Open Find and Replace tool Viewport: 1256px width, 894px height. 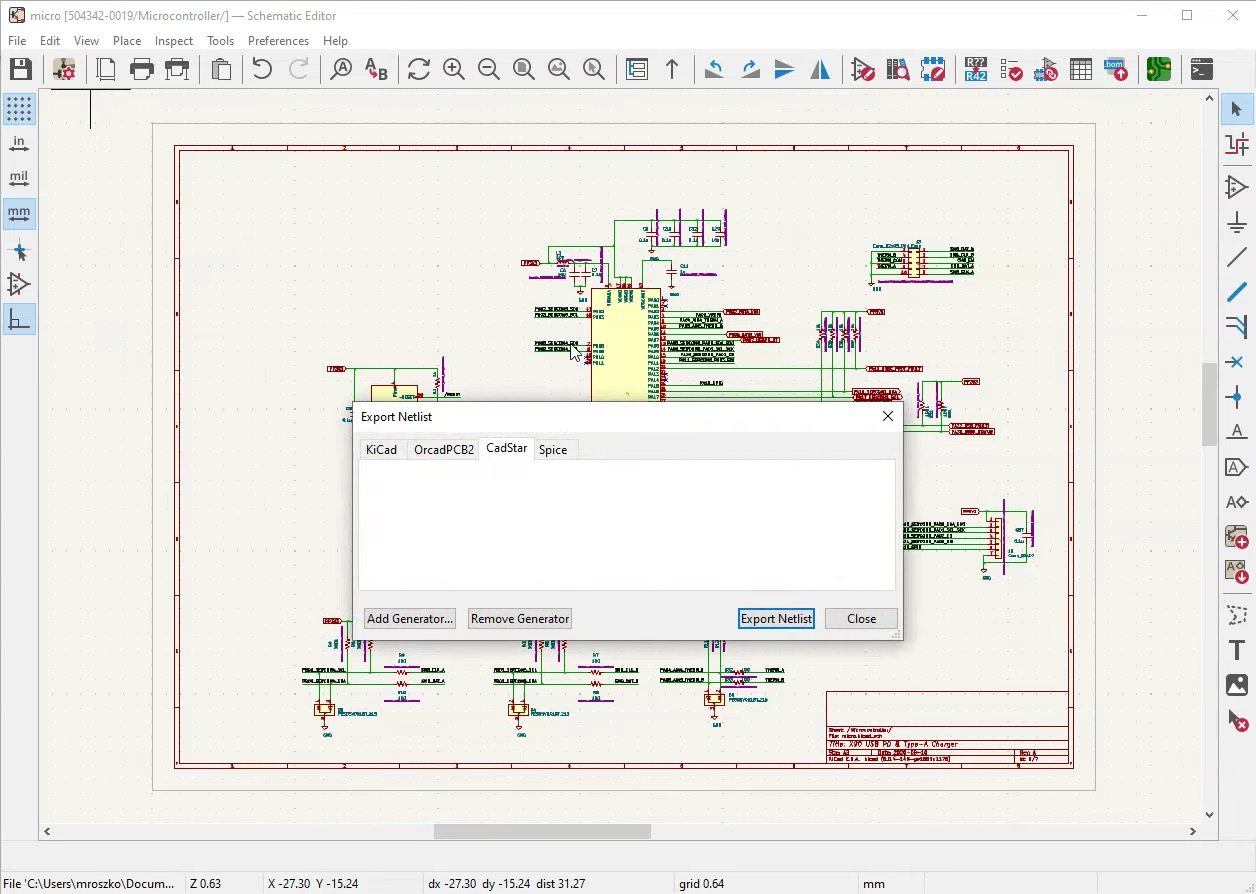click(376, 69)
